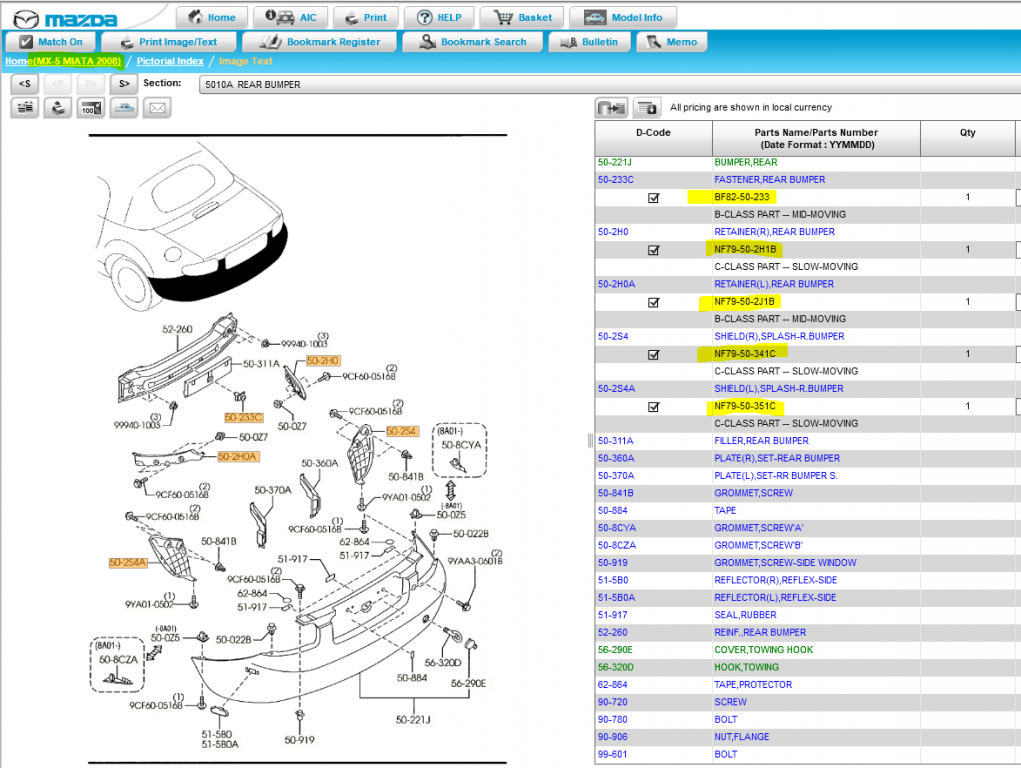This screenshot has width=1021, height=768.
Task: Toggle checkbox for NF79-50-351C
Action: coord(654,406)
